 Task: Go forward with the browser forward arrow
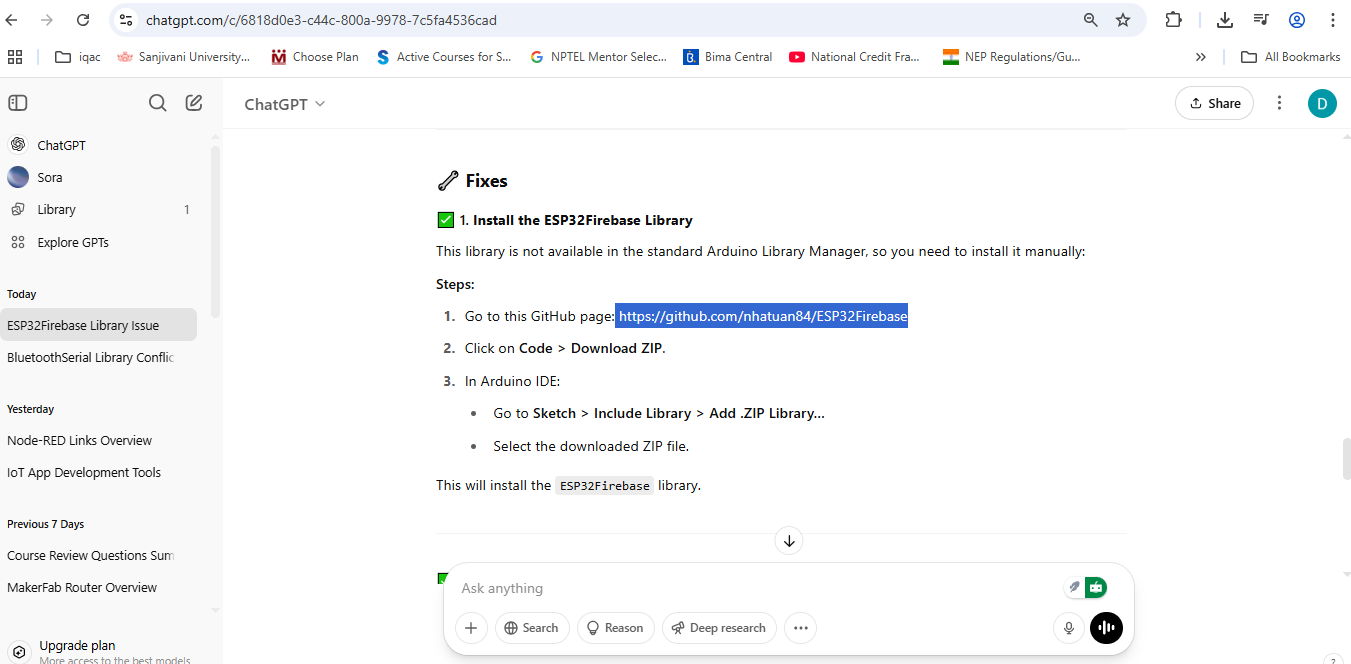tap(47, 20)
